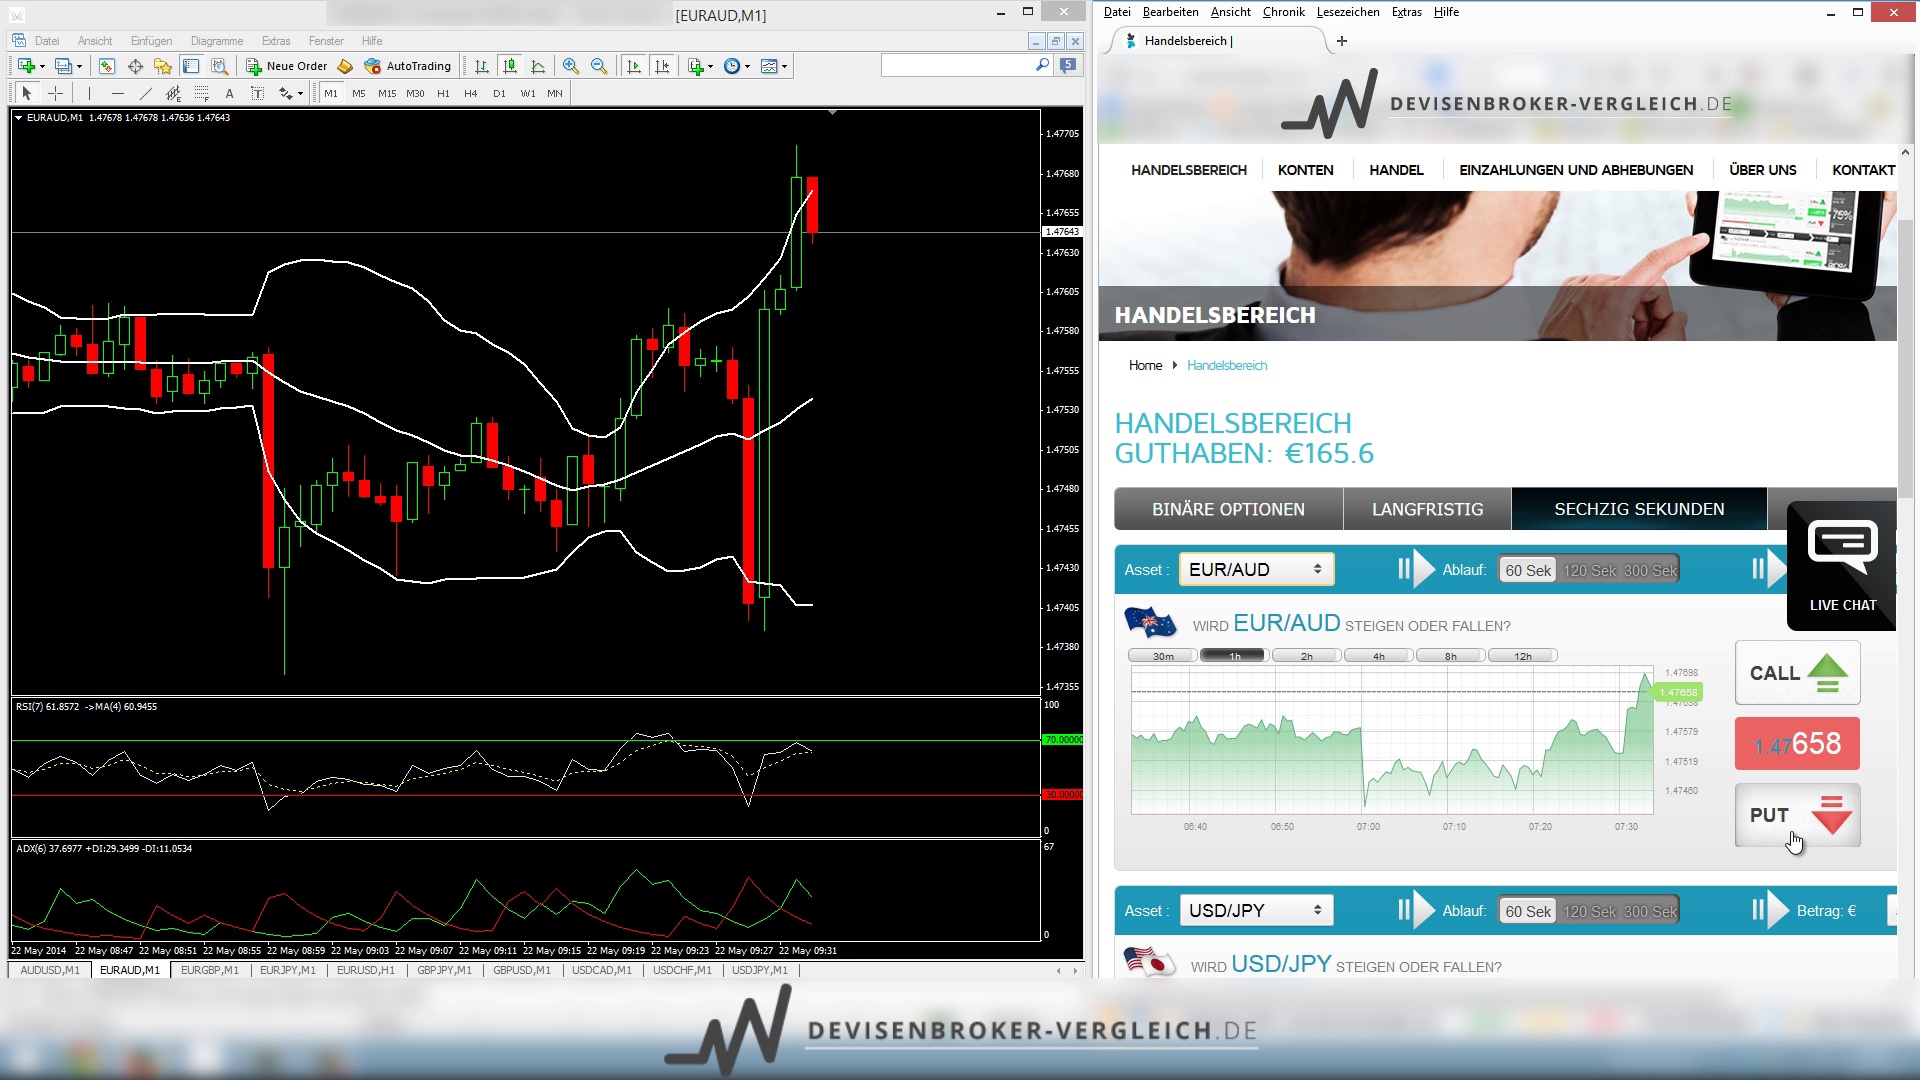Image resolution: width=1920 pixels, height=1080 pixels.
Task: Open the Diagramme menu
Action: (x=217, y=41)
